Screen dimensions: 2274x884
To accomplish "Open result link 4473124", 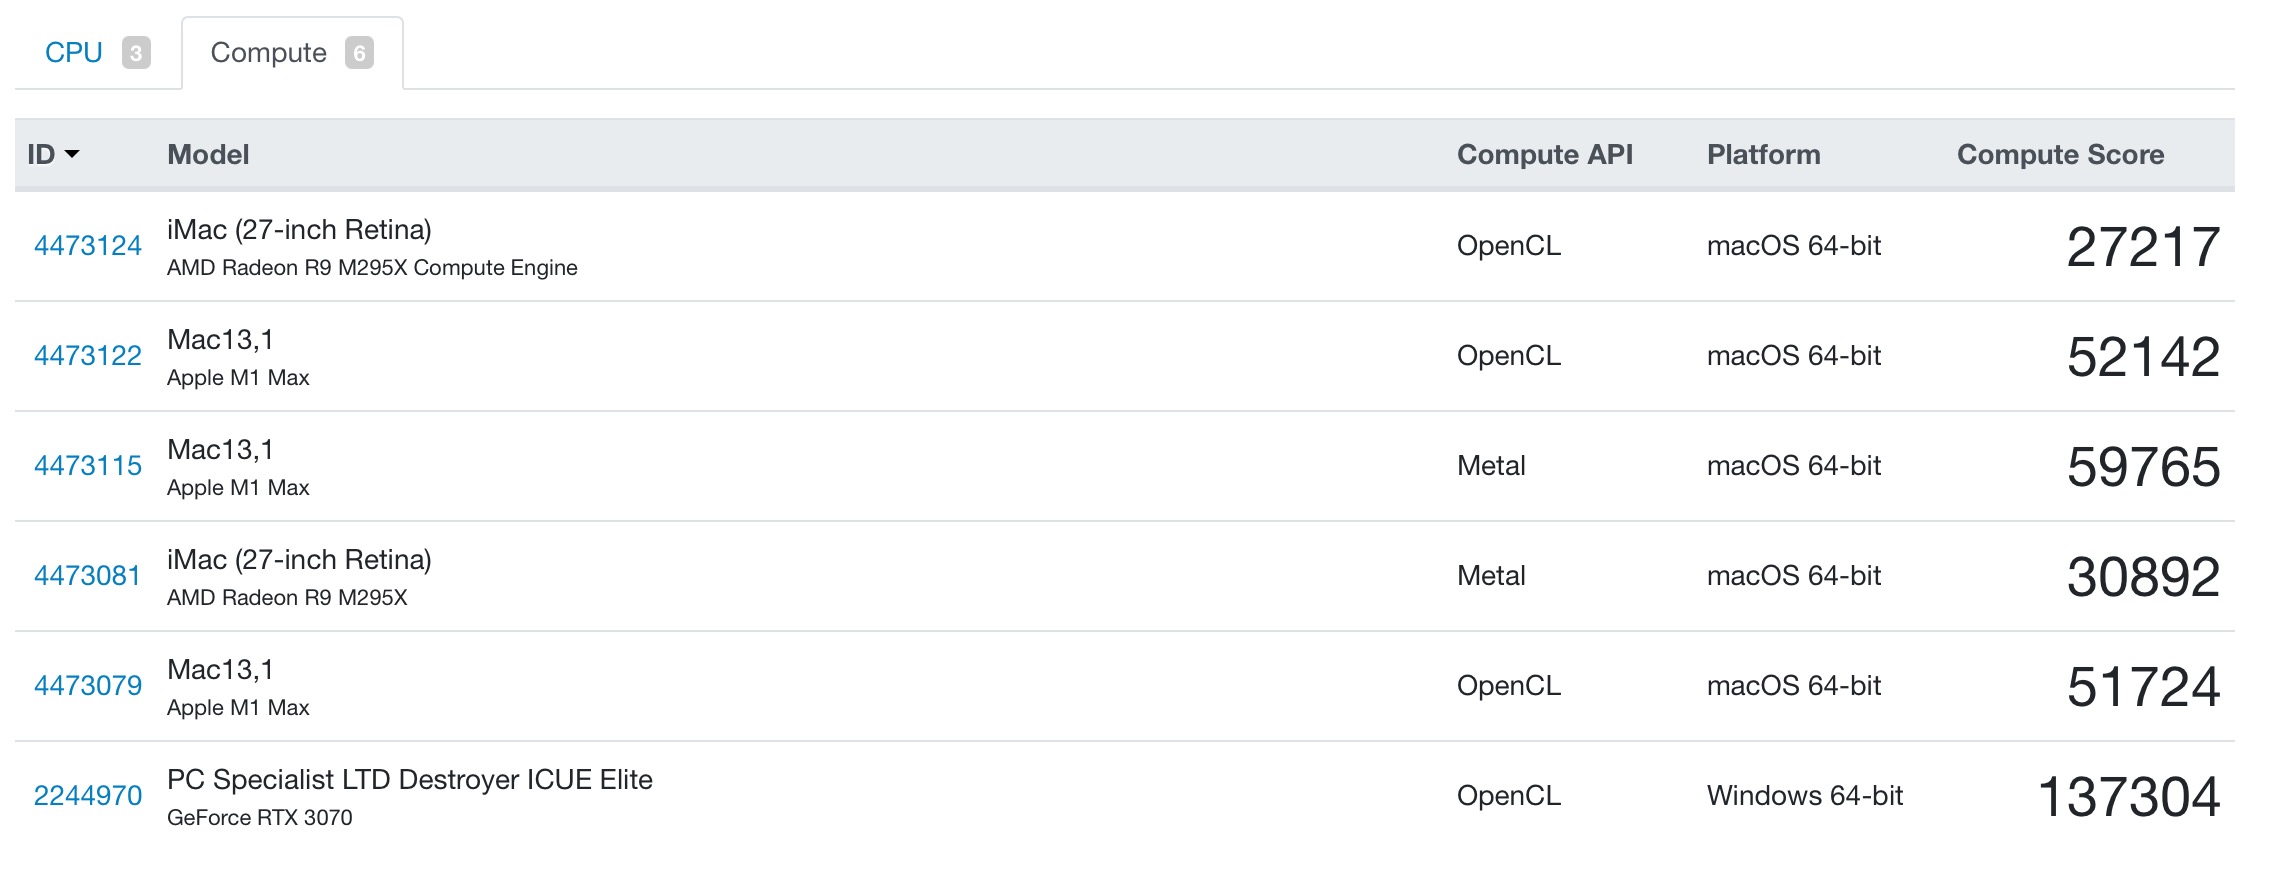I will [x=88, y=246].
